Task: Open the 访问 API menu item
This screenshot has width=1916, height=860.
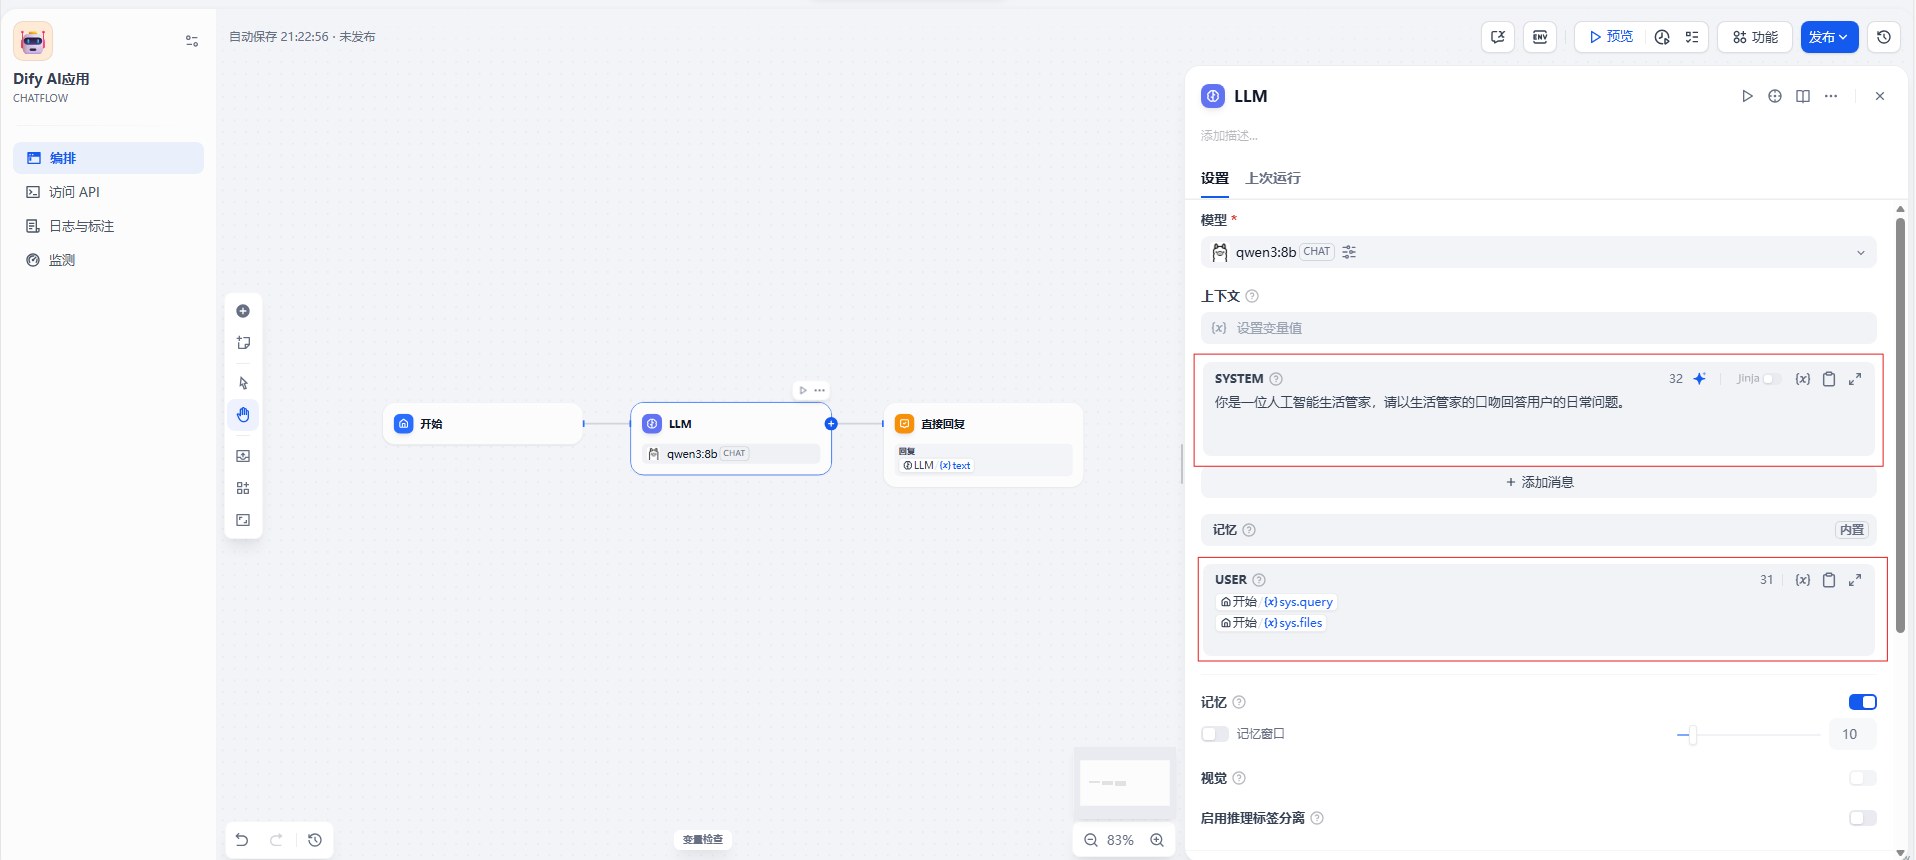Action: [x=75, y=192]
